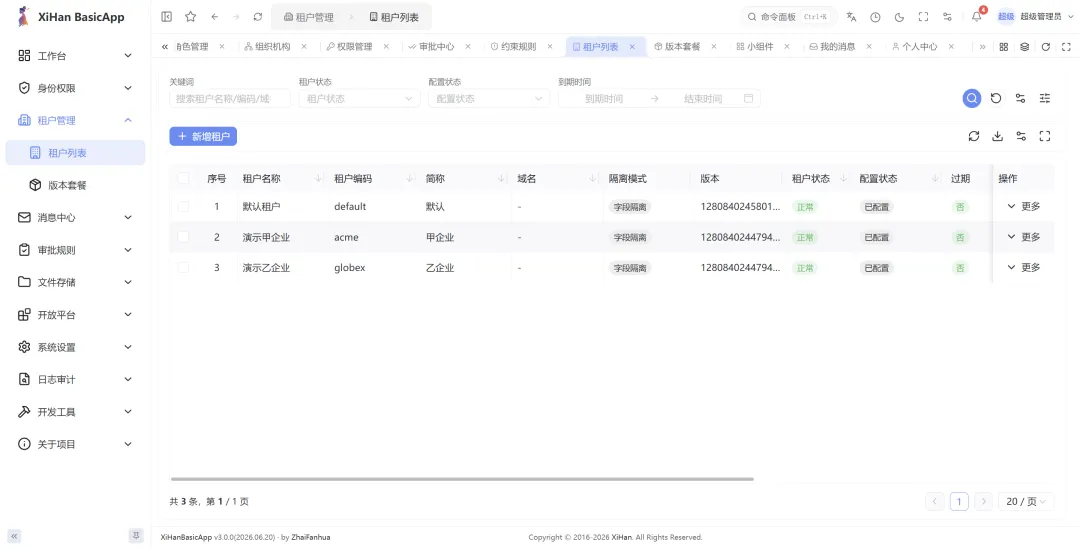The height and width of the screenshot is (548, 1080).
Task: Go back with the left arrow icon
Action: click(215, 17)
